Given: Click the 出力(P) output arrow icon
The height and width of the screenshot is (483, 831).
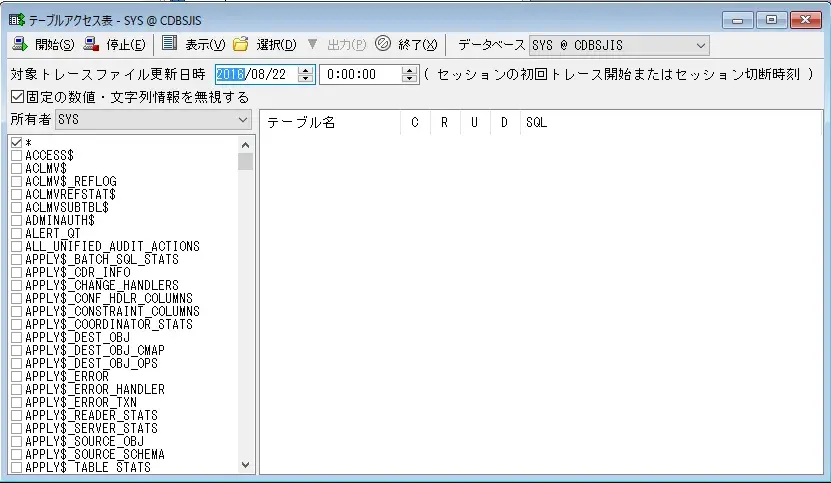Looking at the screenshot, I should coord(313,44).
